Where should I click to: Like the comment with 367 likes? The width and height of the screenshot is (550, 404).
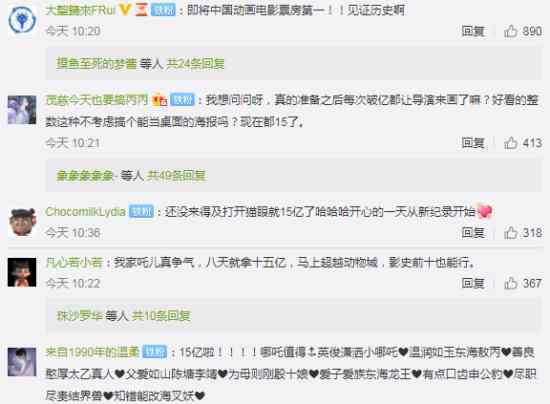[x=511, y=283]
